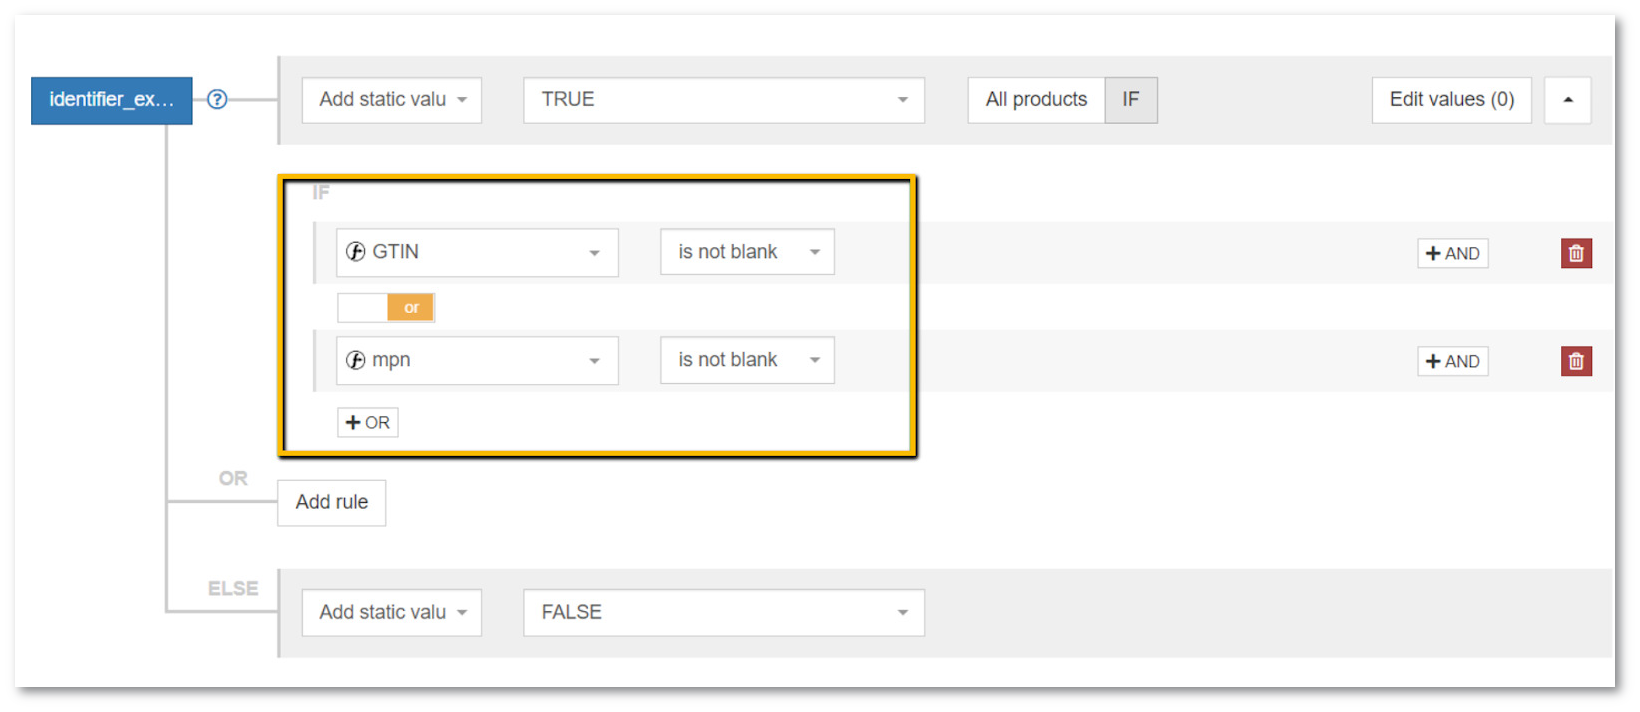
Task: Open the top 'Add static value' dropdown
Action: pyautogui.click(x=392, y=100)
